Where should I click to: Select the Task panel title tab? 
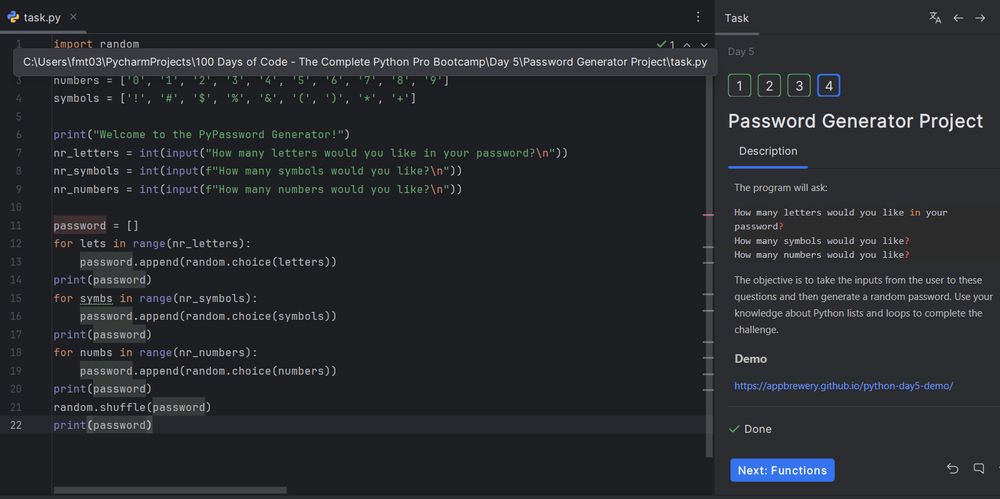pyautogui.click(x=737, y=18)
